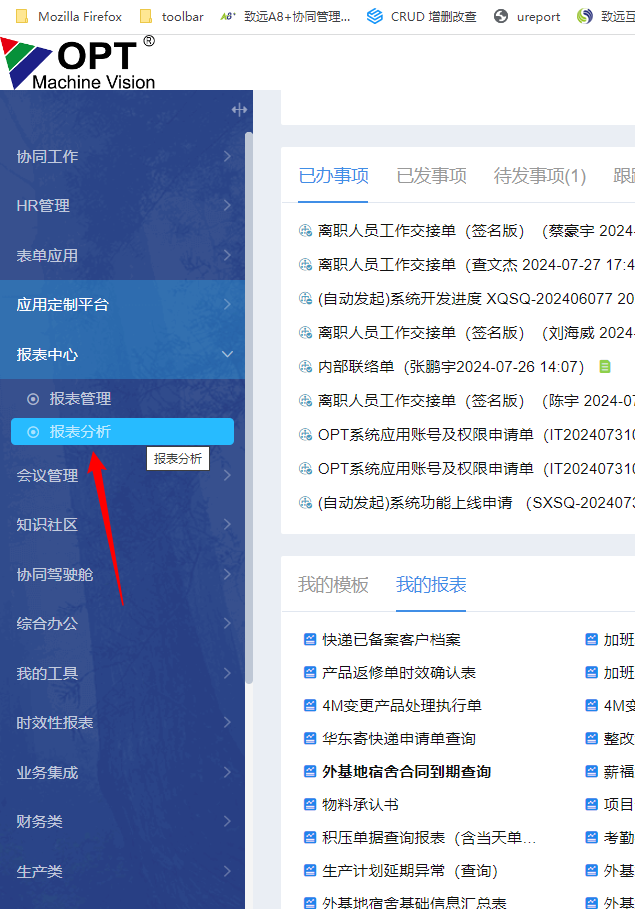Open 外基地宿舍合同到期查询 report link
Image resolution: width=635 pixels, height=909 pixels.
point(406,772)
